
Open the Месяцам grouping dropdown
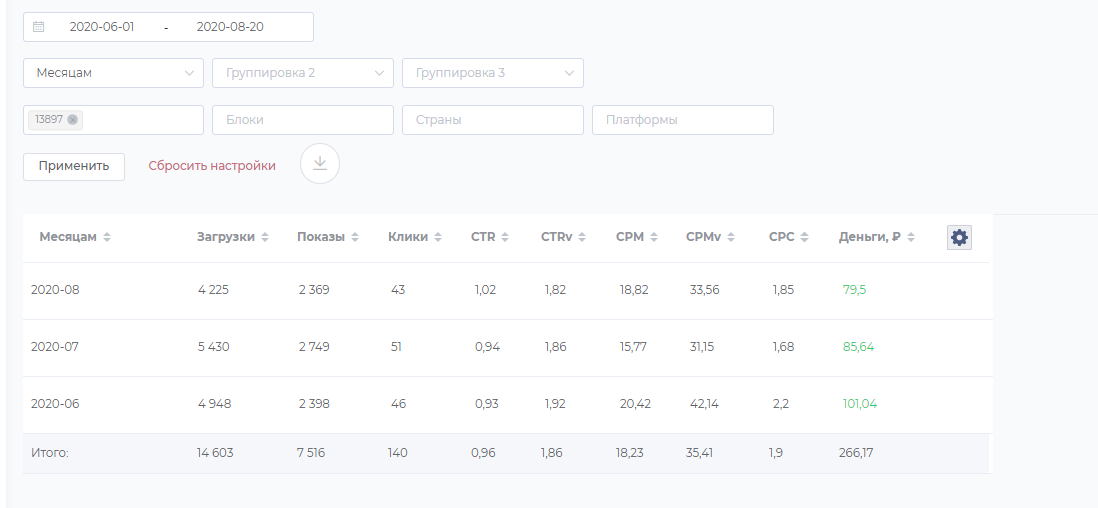click(x=113, y=73)
